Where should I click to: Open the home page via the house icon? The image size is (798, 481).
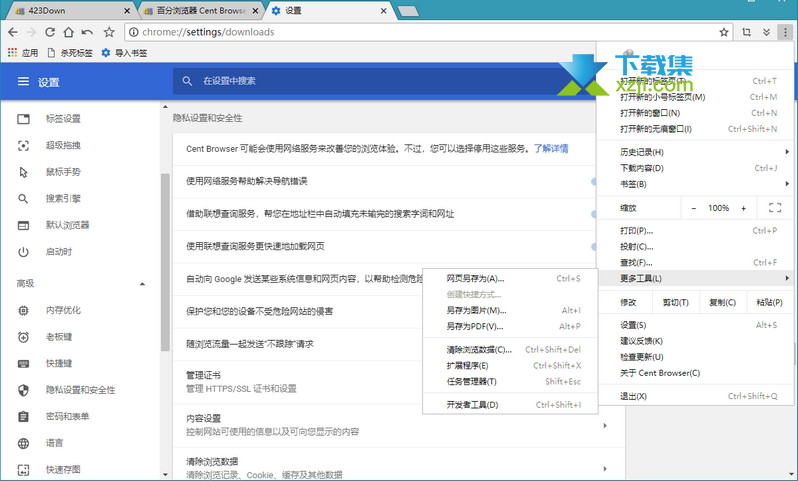(x=68, y=32)
